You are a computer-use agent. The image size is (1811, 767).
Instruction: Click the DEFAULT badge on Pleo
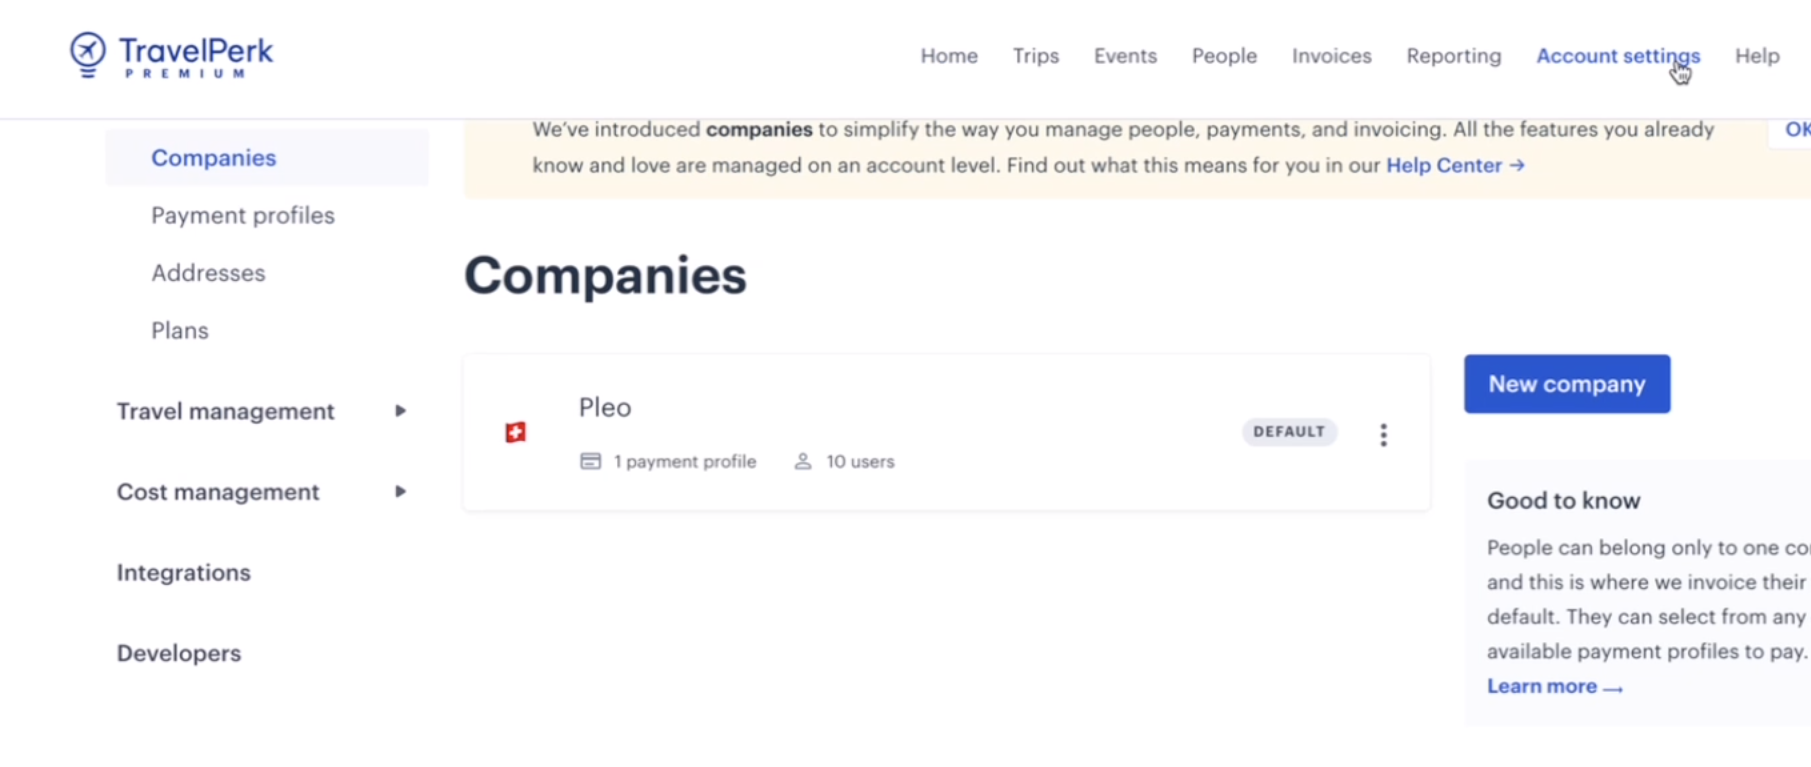click(x=1289, y=432)
